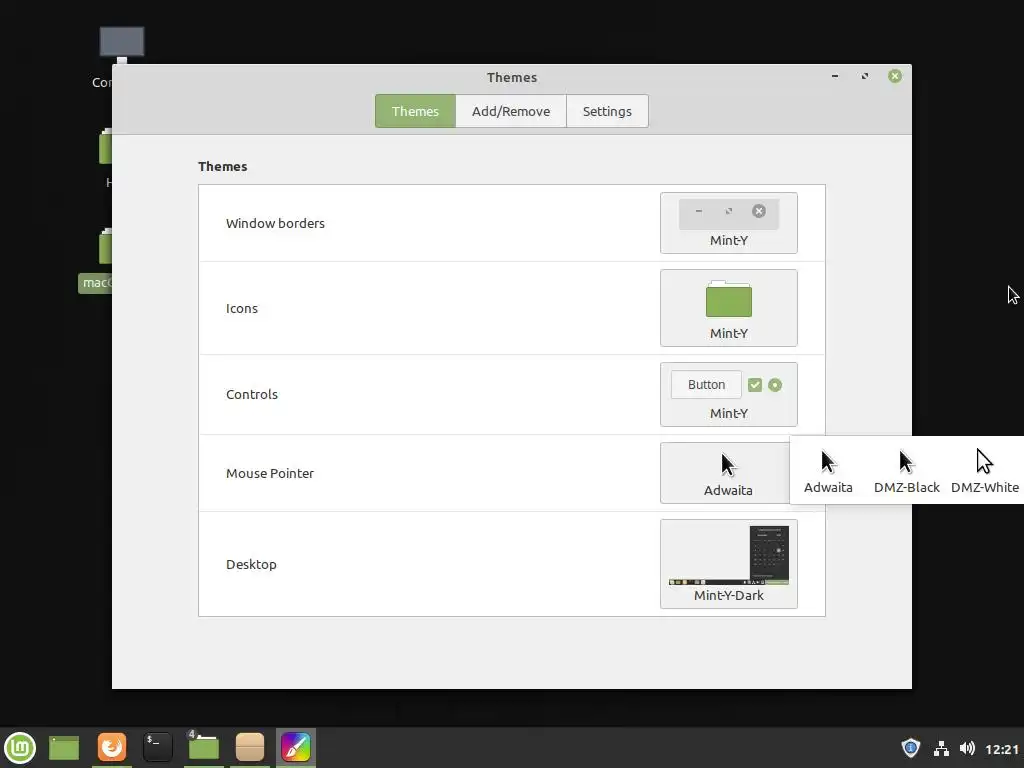Click the Mouse Pointer Adwaita chooser button
The image size is (1024, 768).
pyautogui.click(x=725, y=473)
